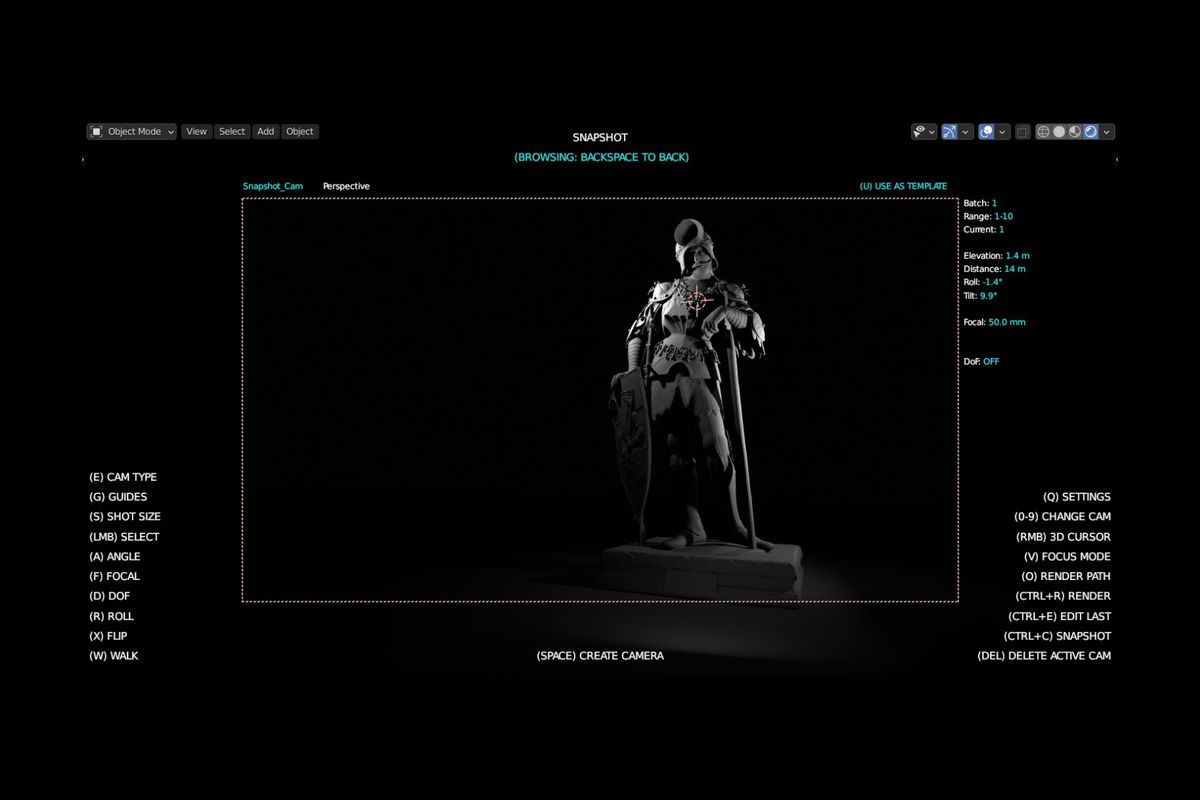Select material preview shading mode
The width and height of the screenshot is (1200, 800).
[x=1075, y=131]
